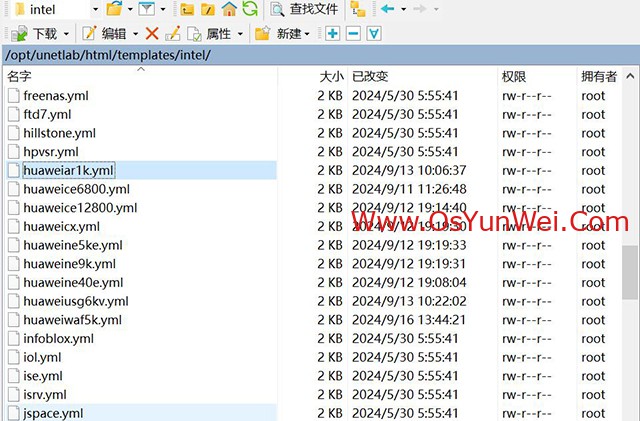Expand the intel directory combo box
Screen dimensions: 640x421
(96, 9)
